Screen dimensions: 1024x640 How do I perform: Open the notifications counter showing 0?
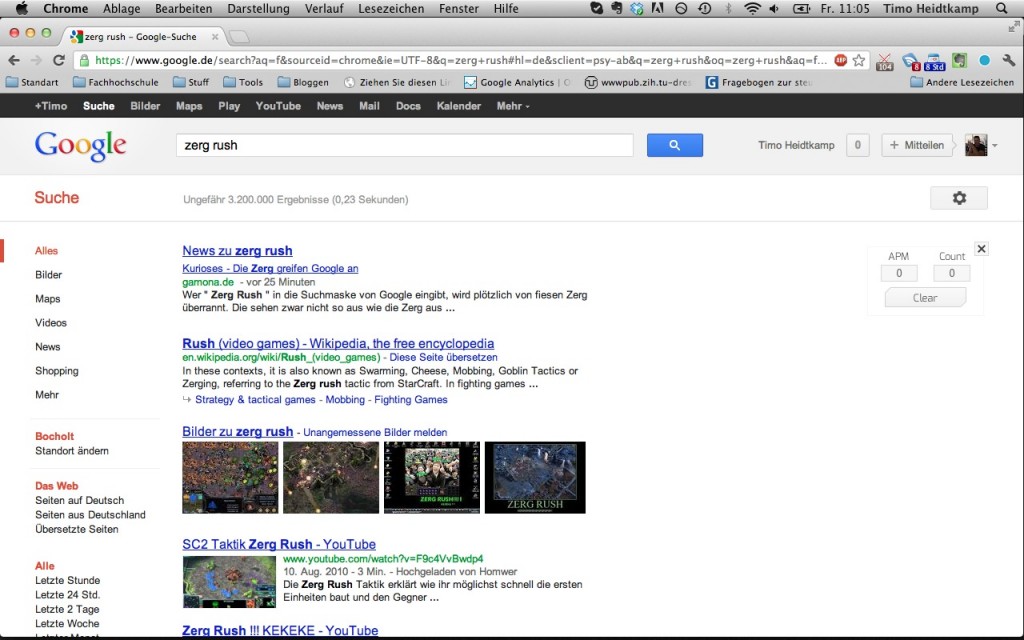[857, 145]
